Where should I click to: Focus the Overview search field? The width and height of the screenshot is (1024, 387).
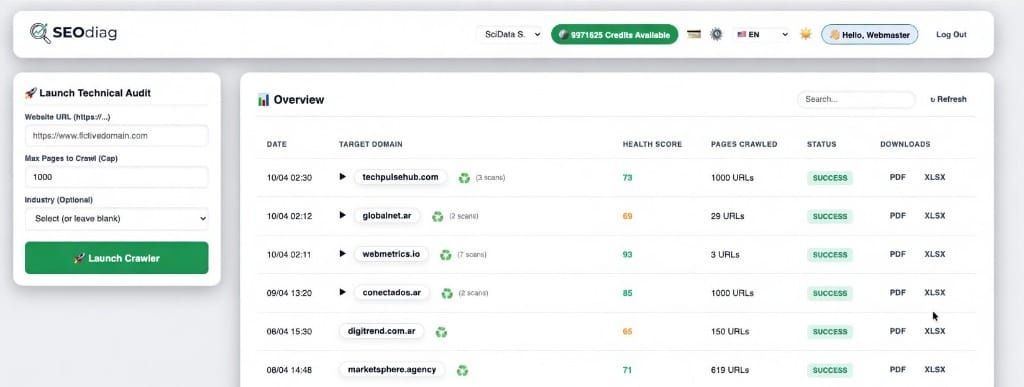coord(856,99)
